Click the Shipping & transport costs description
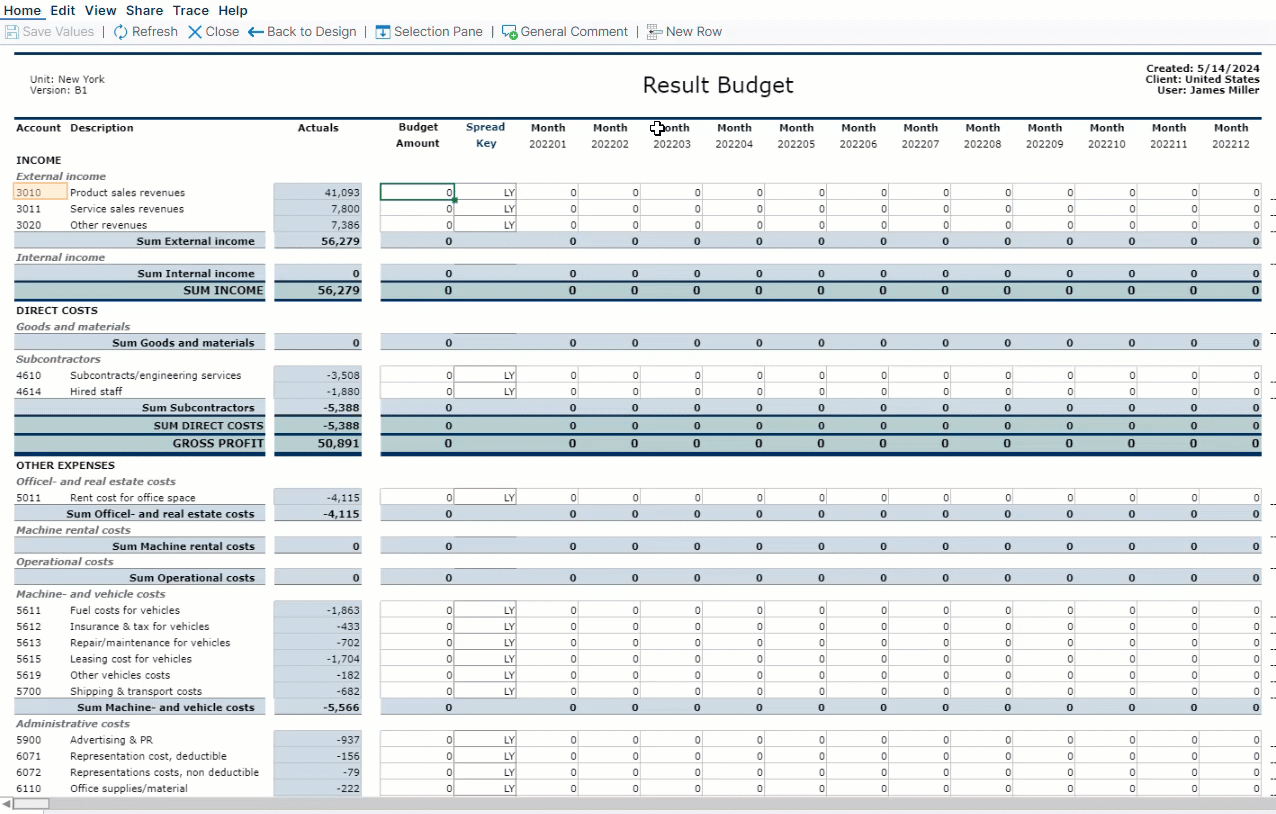The width and height of the screenshot is (1276, 814). coord(136,691)
